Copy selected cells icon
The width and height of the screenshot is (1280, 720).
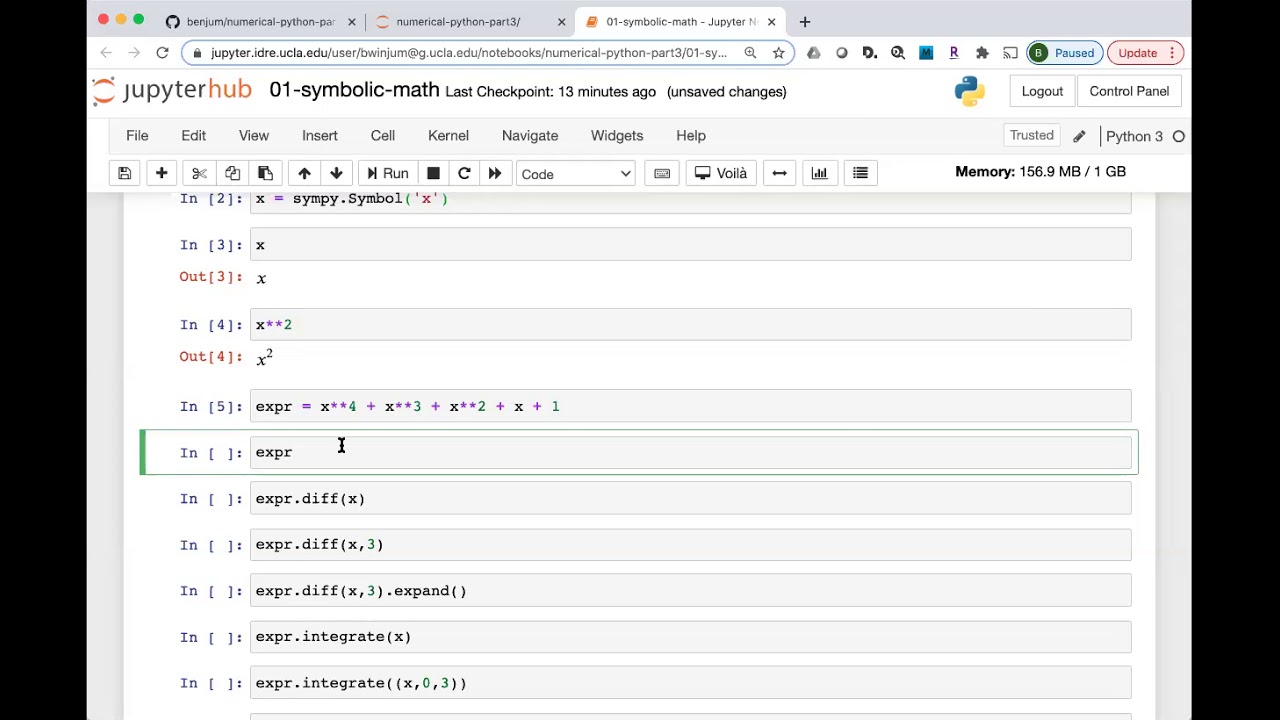[232, 173]
